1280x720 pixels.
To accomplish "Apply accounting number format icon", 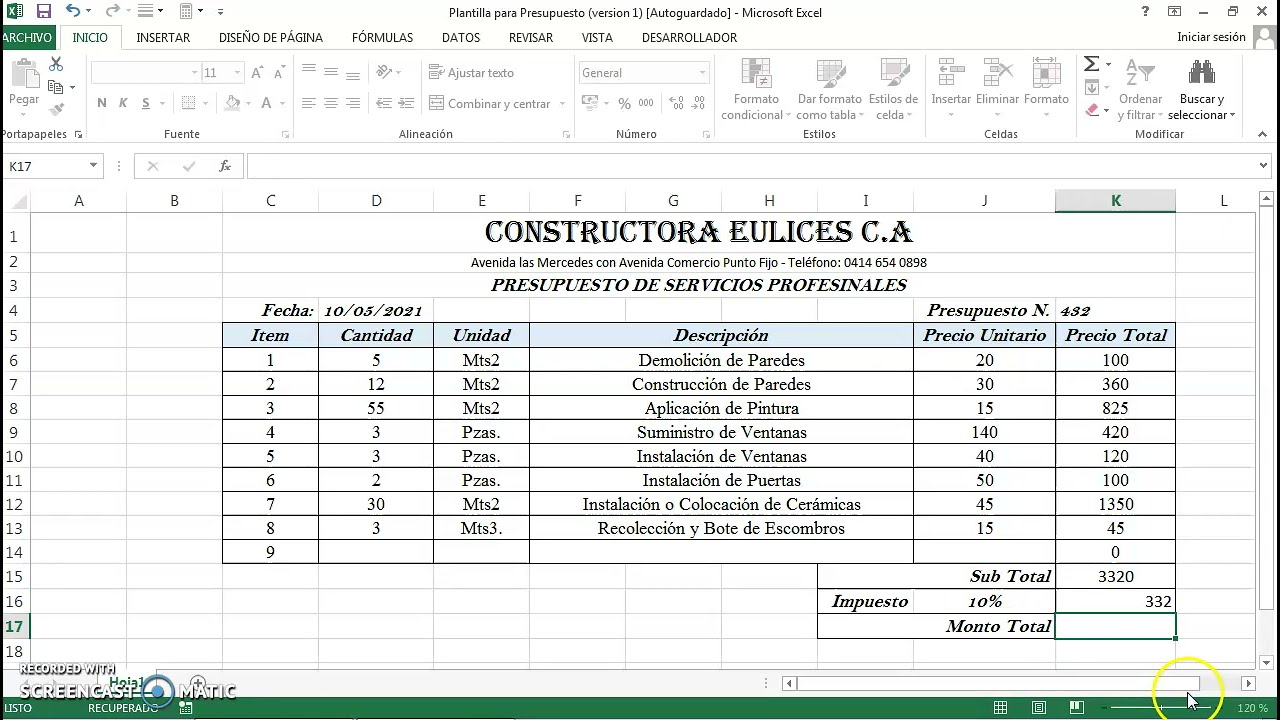I will tap(590, 103).
